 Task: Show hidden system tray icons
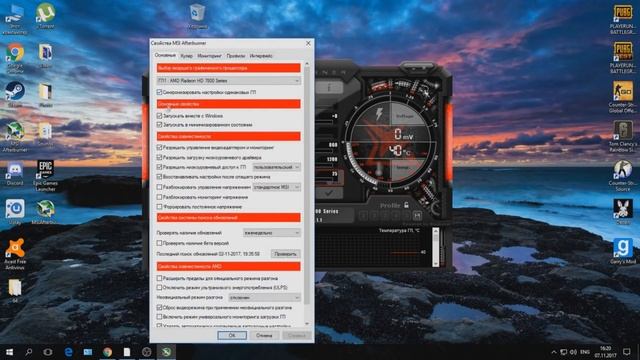pyautogui.click(x=554, y=352)
